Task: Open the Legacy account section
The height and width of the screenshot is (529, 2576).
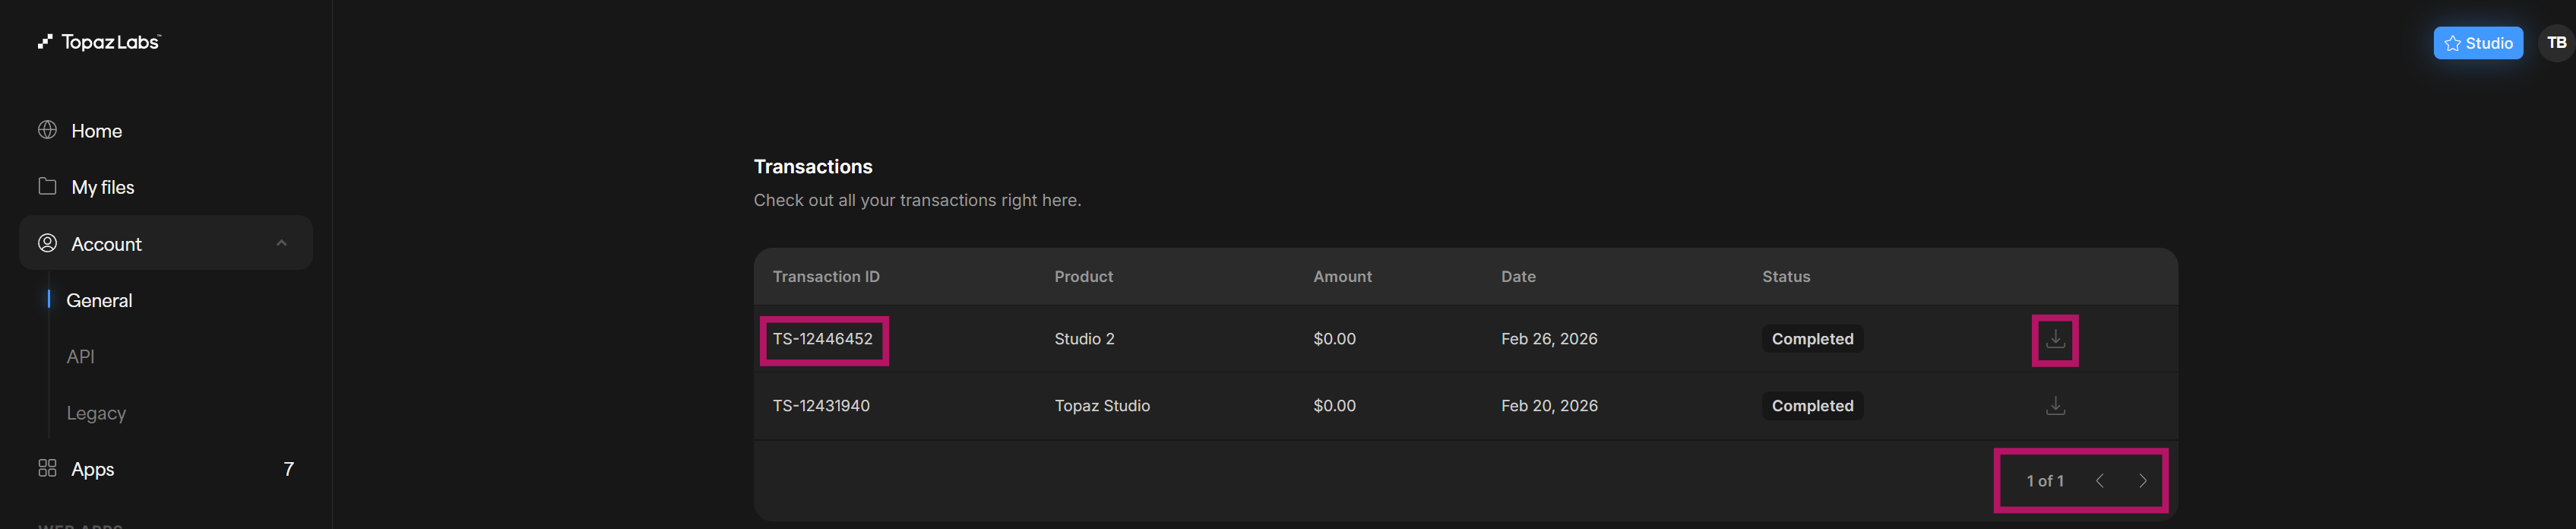Action: tap(96, 413)
